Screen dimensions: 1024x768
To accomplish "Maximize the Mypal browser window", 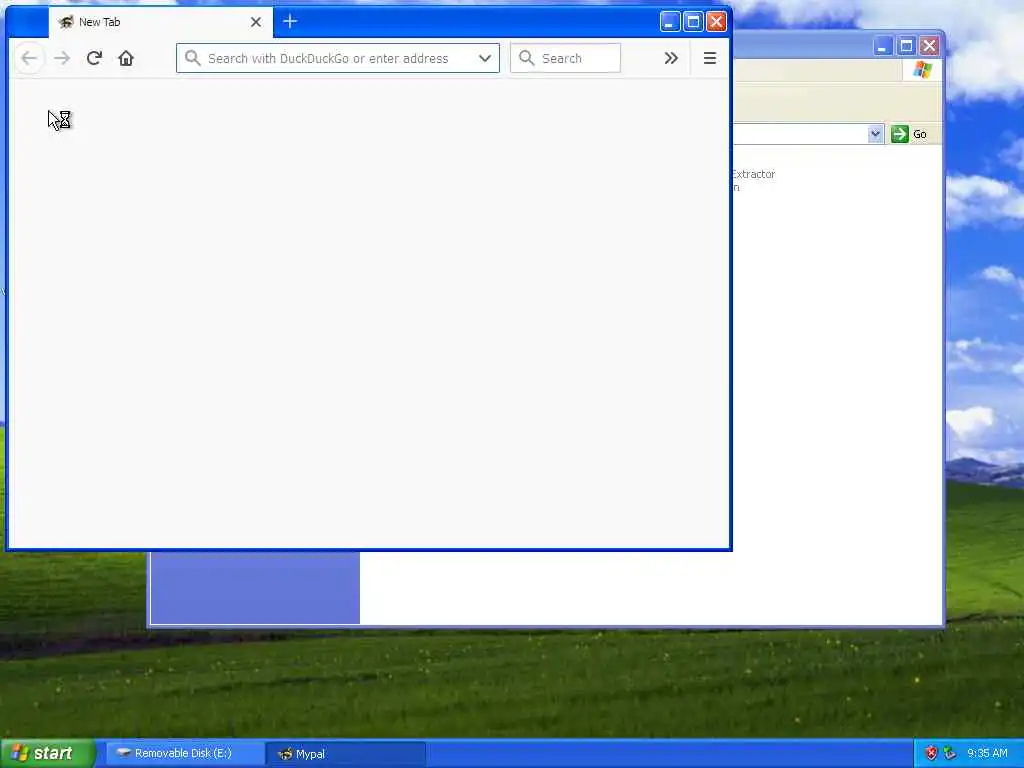I will click(x=693, y=22).
